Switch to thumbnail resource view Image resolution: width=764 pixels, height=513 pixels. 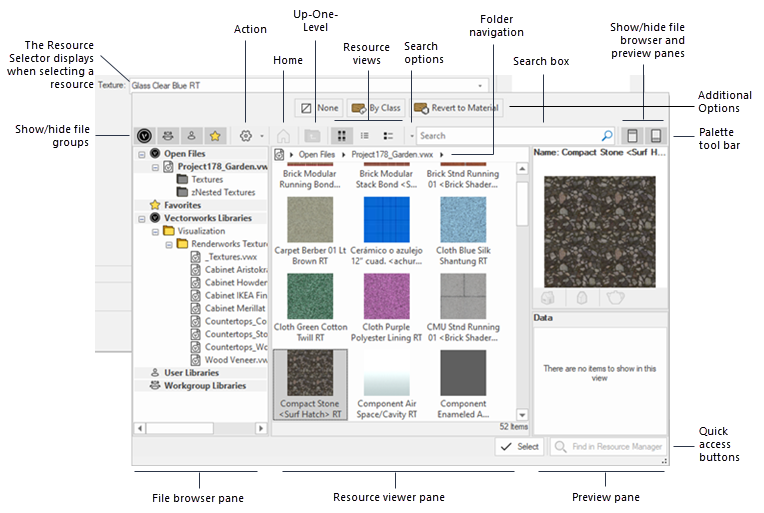pyautogui.click(x=341, y=134)
